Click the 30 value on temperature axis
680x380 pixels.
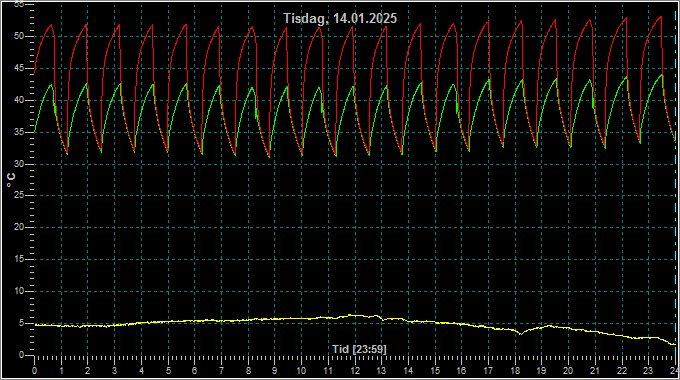click(x=19, y=164)
